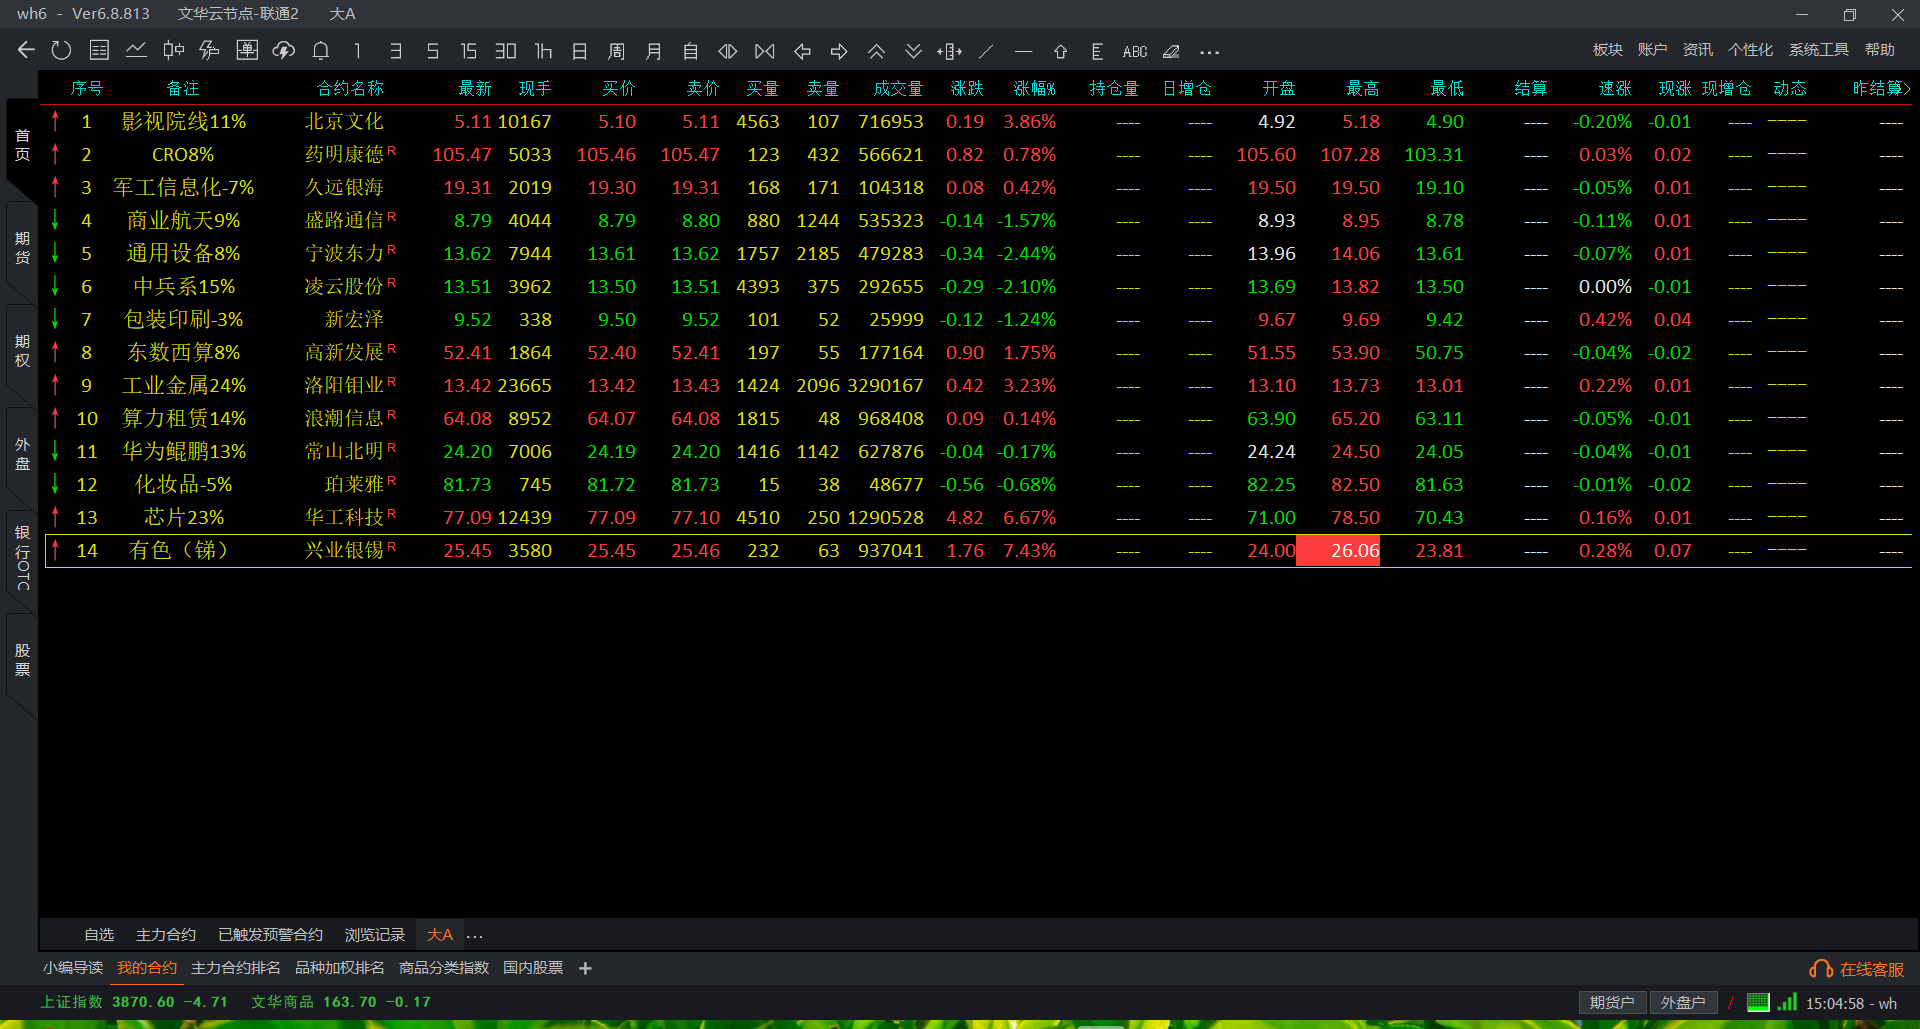The image size is (1920, 1029).
Task: Select the monthly 月 period icon
Action: [653, 51]
